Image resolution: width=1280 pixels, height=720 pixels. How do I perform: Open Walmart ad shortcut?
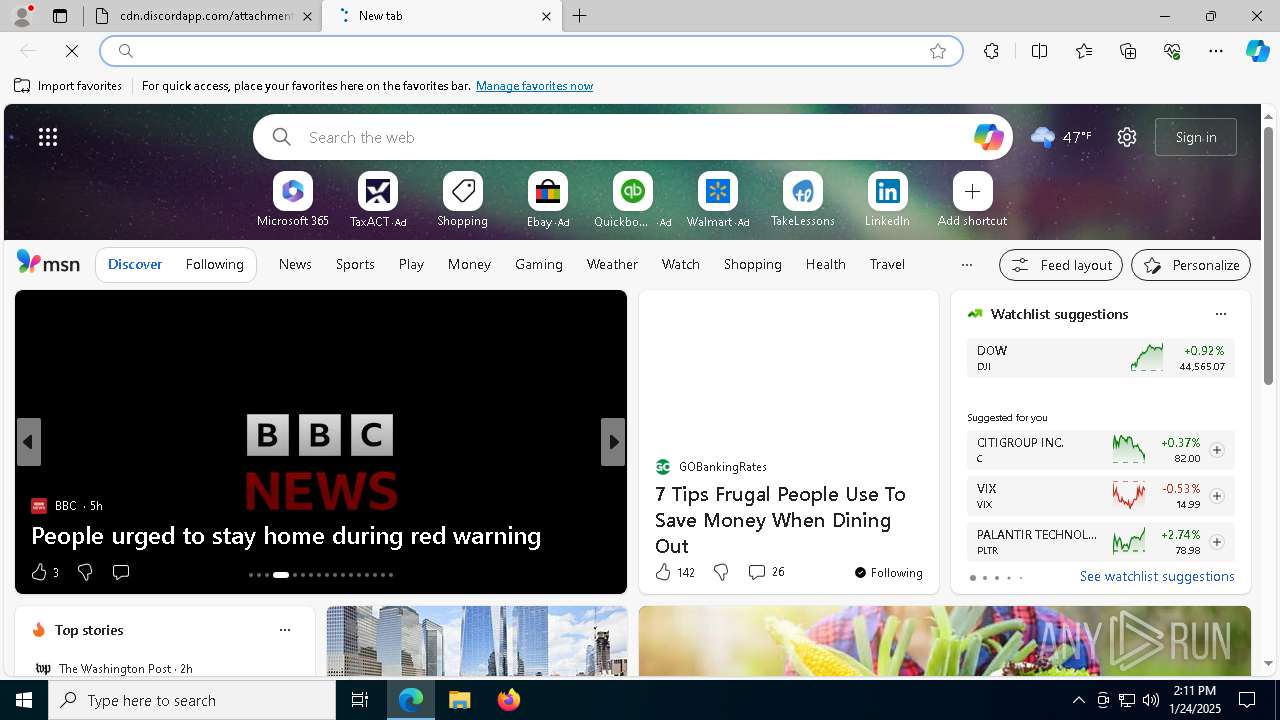pyautogui.click(x=718, y=200)
